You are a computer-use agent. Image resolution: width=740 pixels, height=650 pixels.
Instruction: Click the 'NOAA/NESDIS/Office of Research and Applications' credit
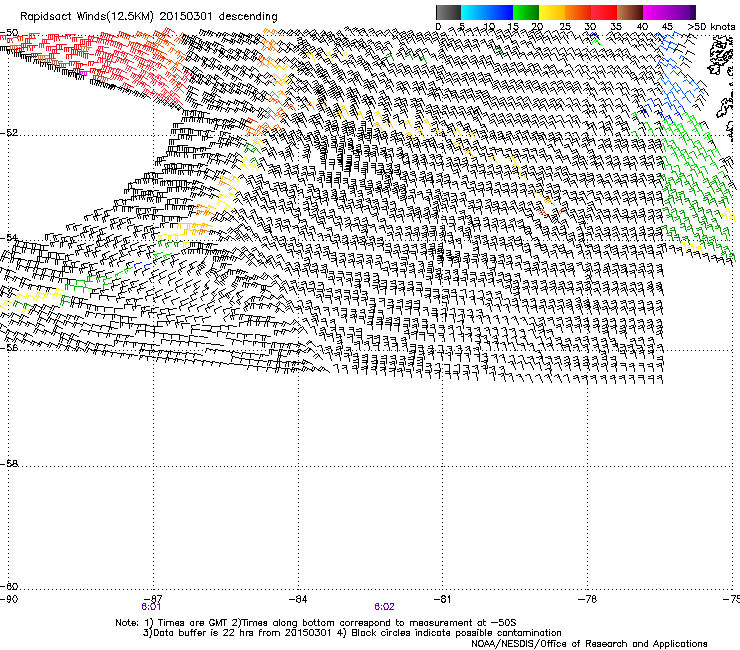(x=589, y=644)
